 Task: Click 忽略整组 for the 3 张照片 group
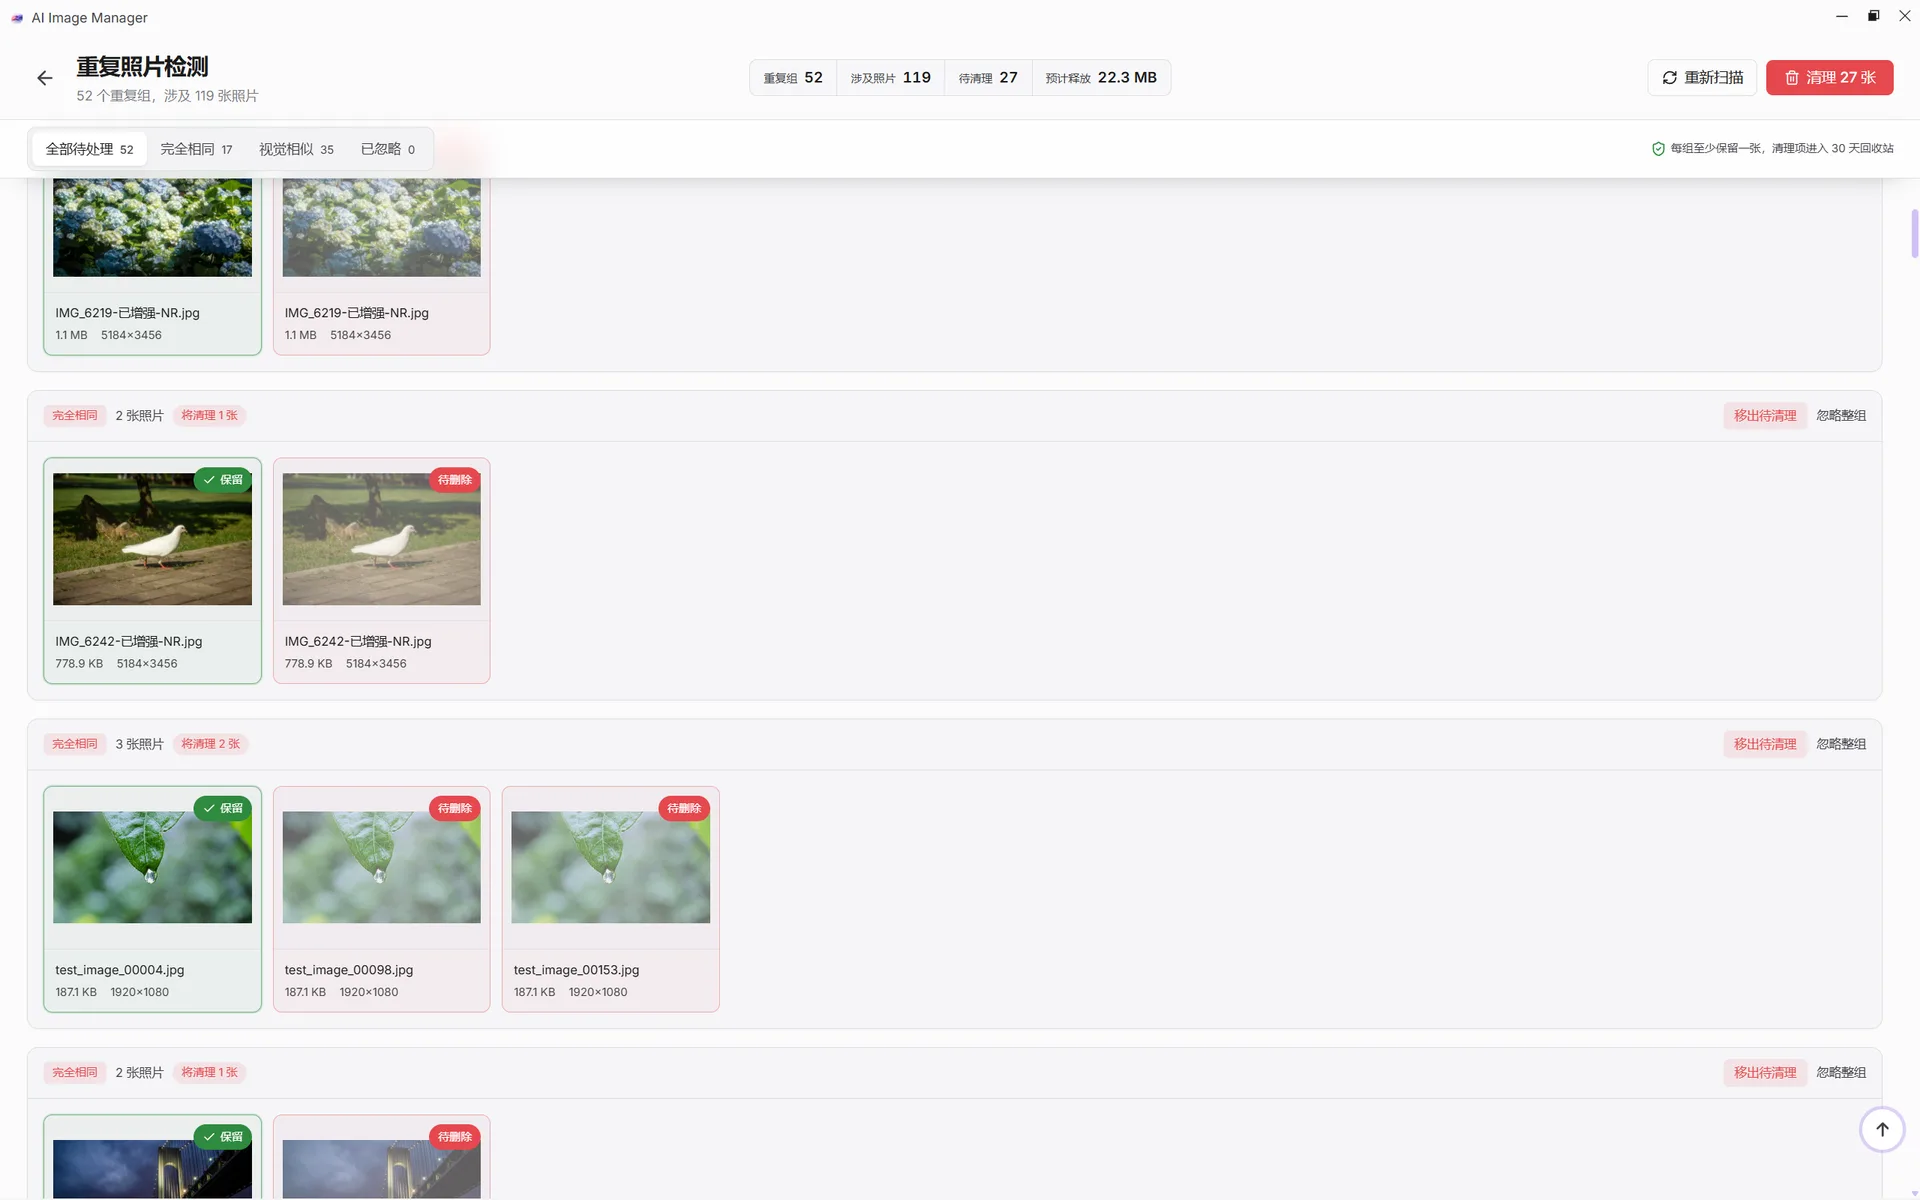pos(1841,744)
